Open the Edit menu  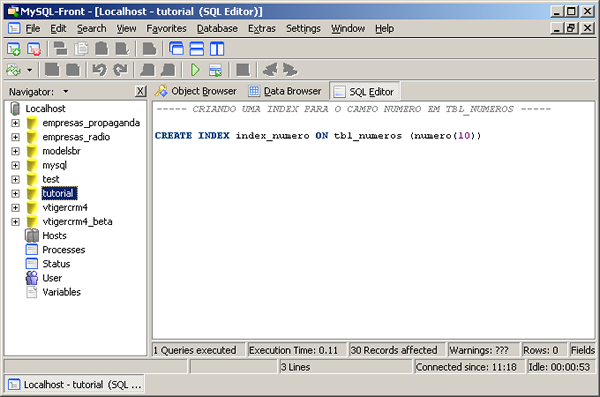(58, 29)
